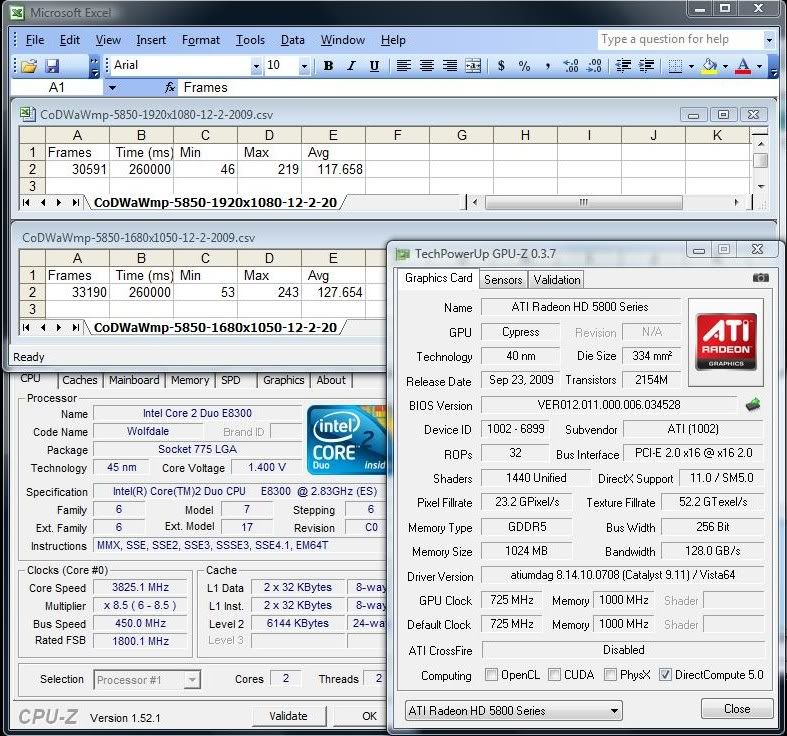This screenshot has width=787, height=736.
Task: Apply Currency style dollar icon
Action: [x=501, y=66]
